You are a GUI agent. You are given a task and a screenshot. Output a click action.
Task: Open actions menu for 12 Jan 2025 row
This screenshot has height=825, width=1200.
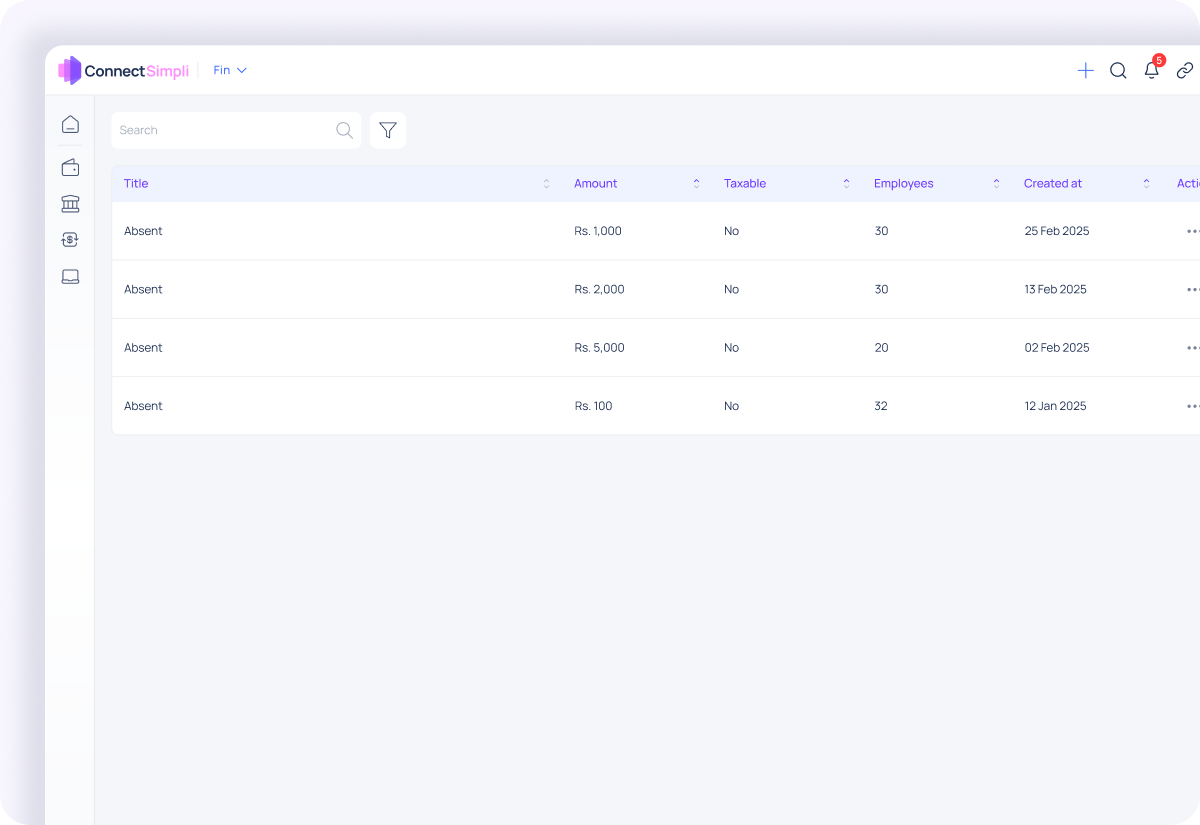coord(1191,406)
